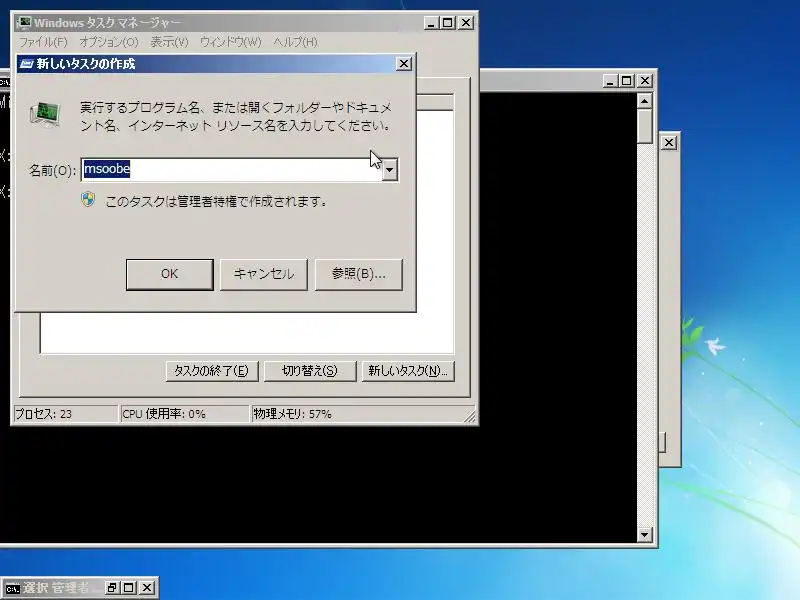Click the Task Manager resize grip

pyautogui.click(x=470, y=416)
